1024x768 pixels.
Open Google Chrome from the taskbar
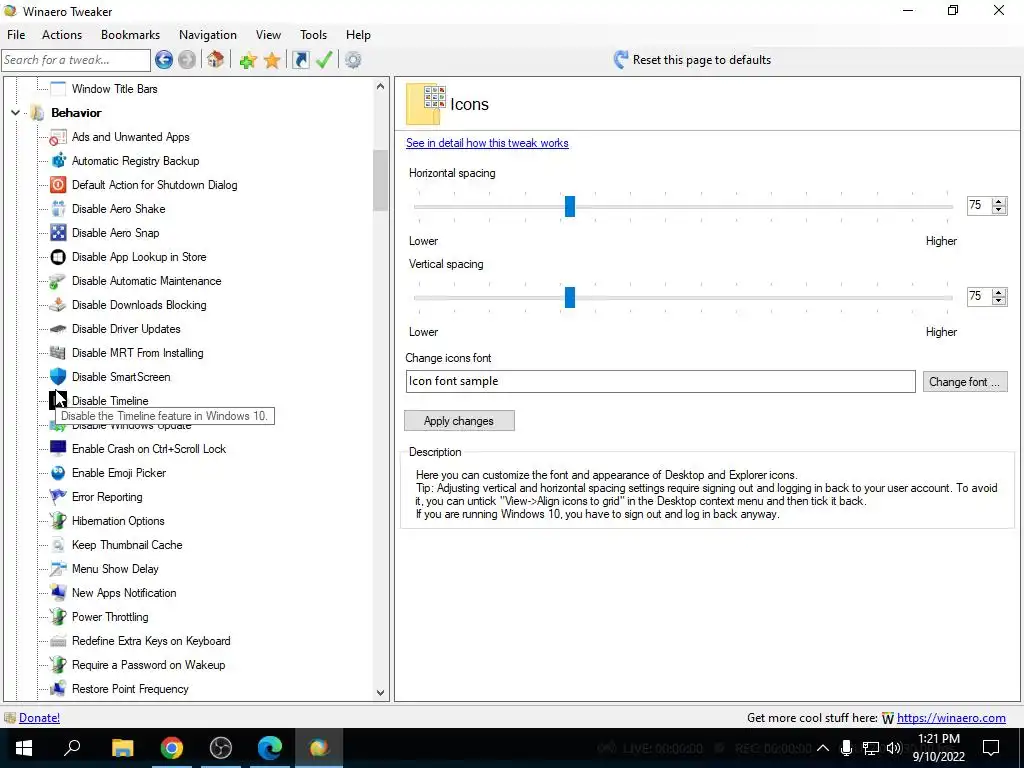[172, 748]
